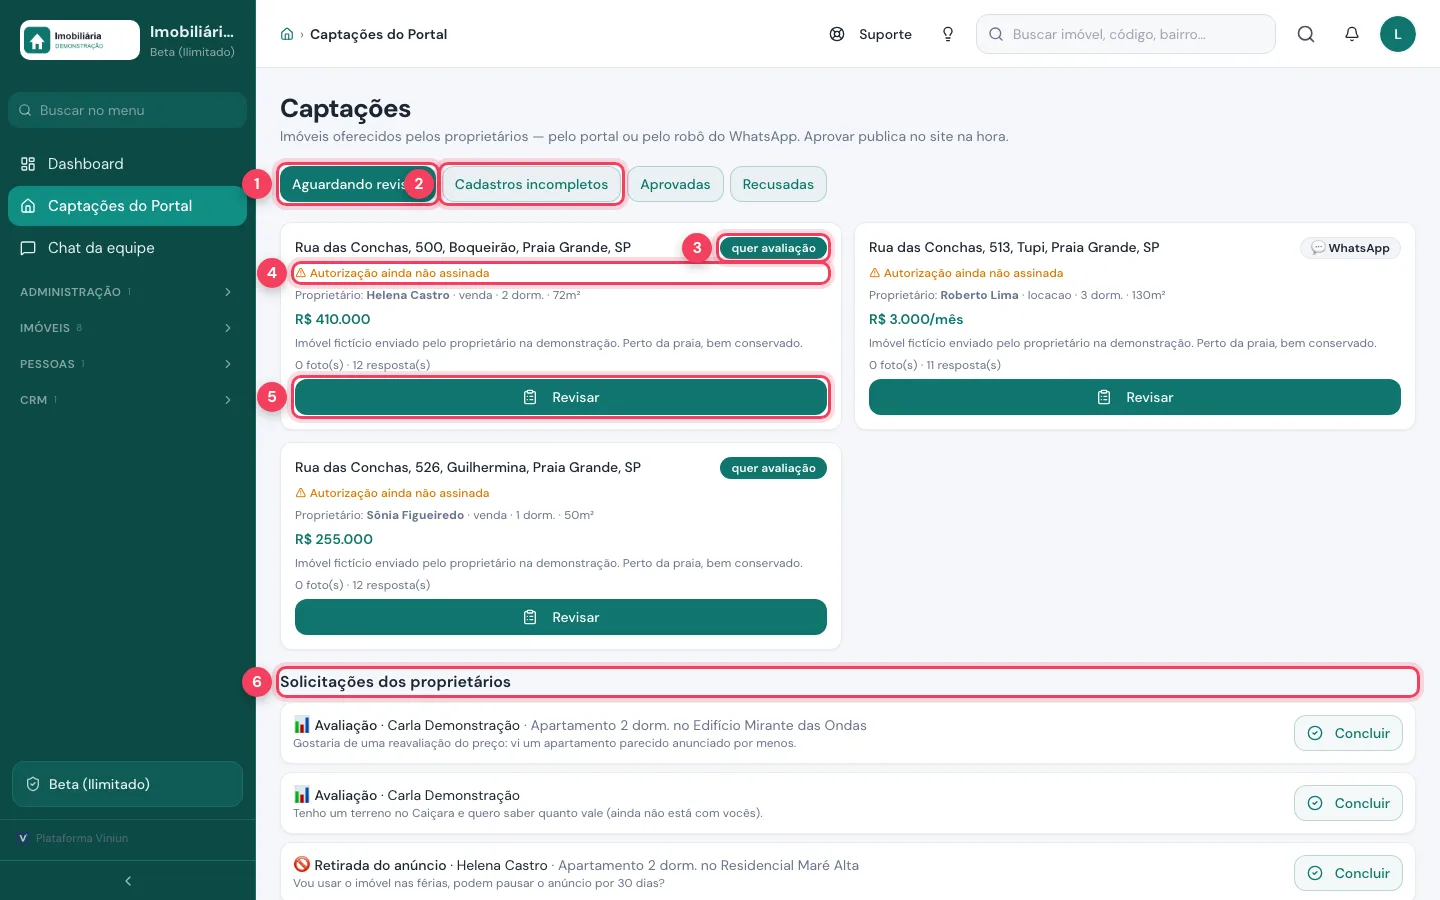
Task: Click the Beta (Ilimitado) plan button
Action: click(128, 784)
